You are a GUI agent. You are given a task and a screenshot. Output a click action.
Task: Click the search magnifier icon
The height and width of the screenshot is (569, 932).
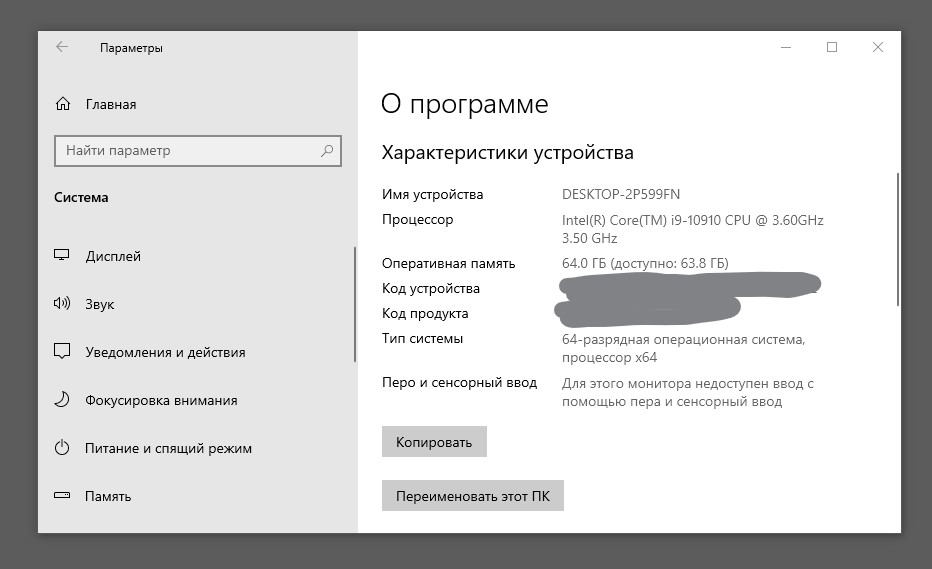point(327,151)
